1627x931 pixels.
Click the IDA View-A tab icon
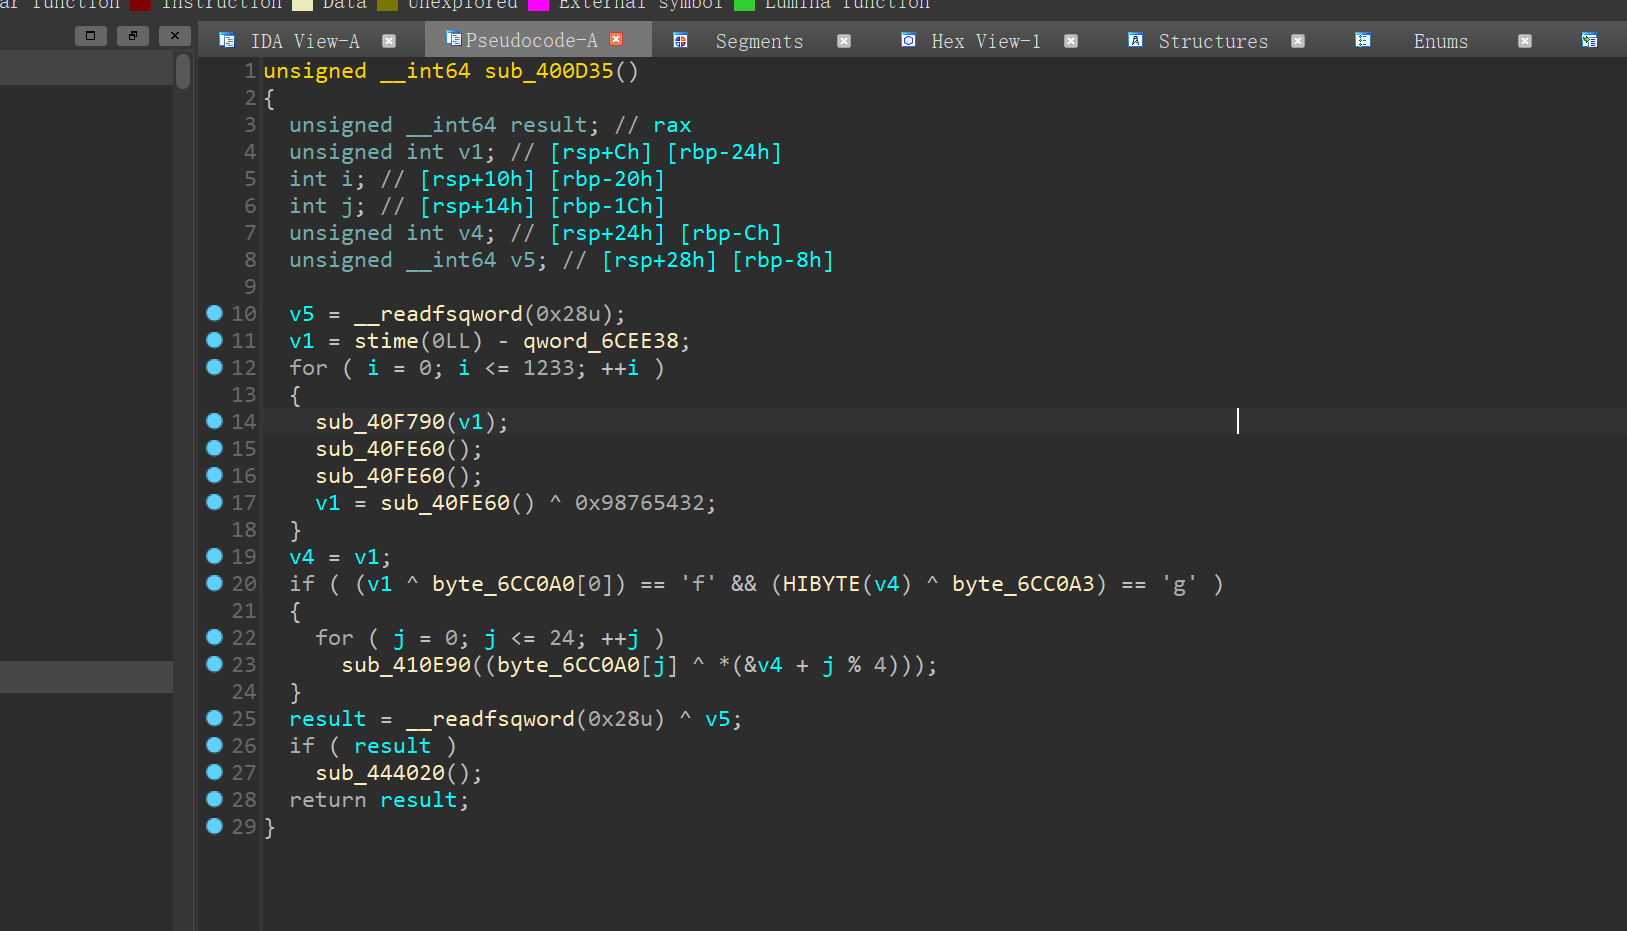tap(227, 41)
